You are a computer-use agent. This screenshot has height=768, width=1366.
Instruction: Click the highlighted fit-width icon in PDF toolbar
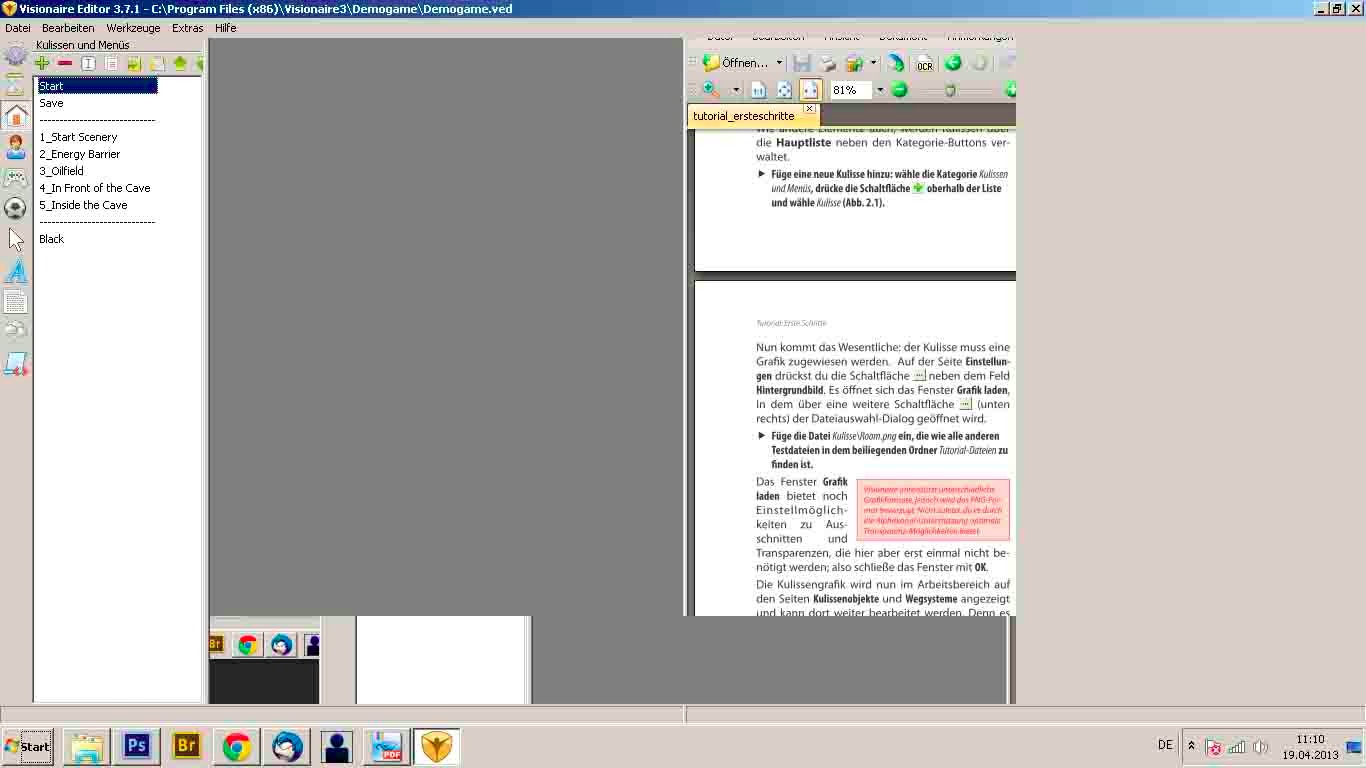tap(810, 90)
